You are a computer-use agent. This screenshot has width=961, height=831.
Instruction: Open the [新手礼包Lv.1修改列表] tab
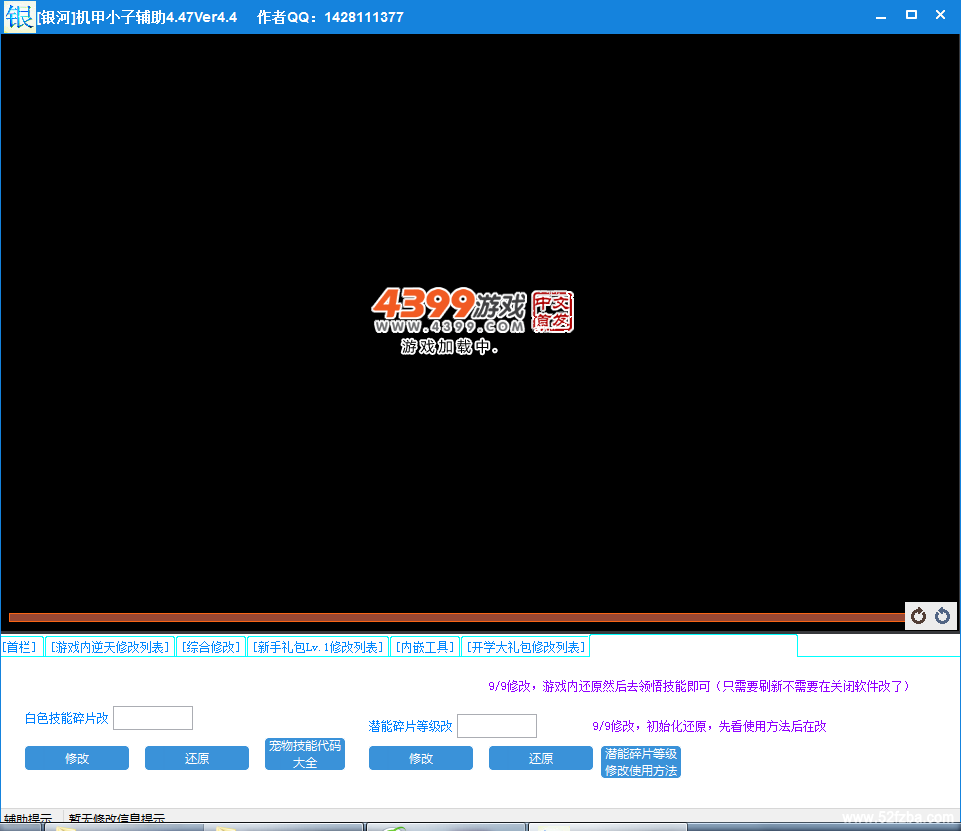coord(318,647)
